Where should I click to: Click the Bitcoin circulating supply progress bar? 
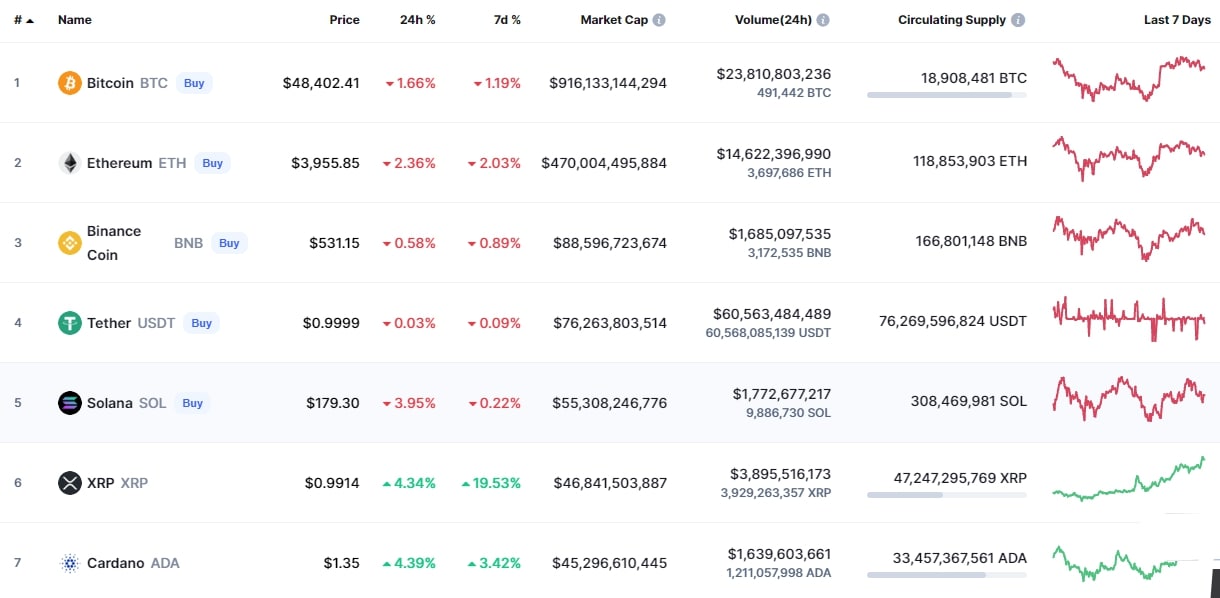pos(947,95)
